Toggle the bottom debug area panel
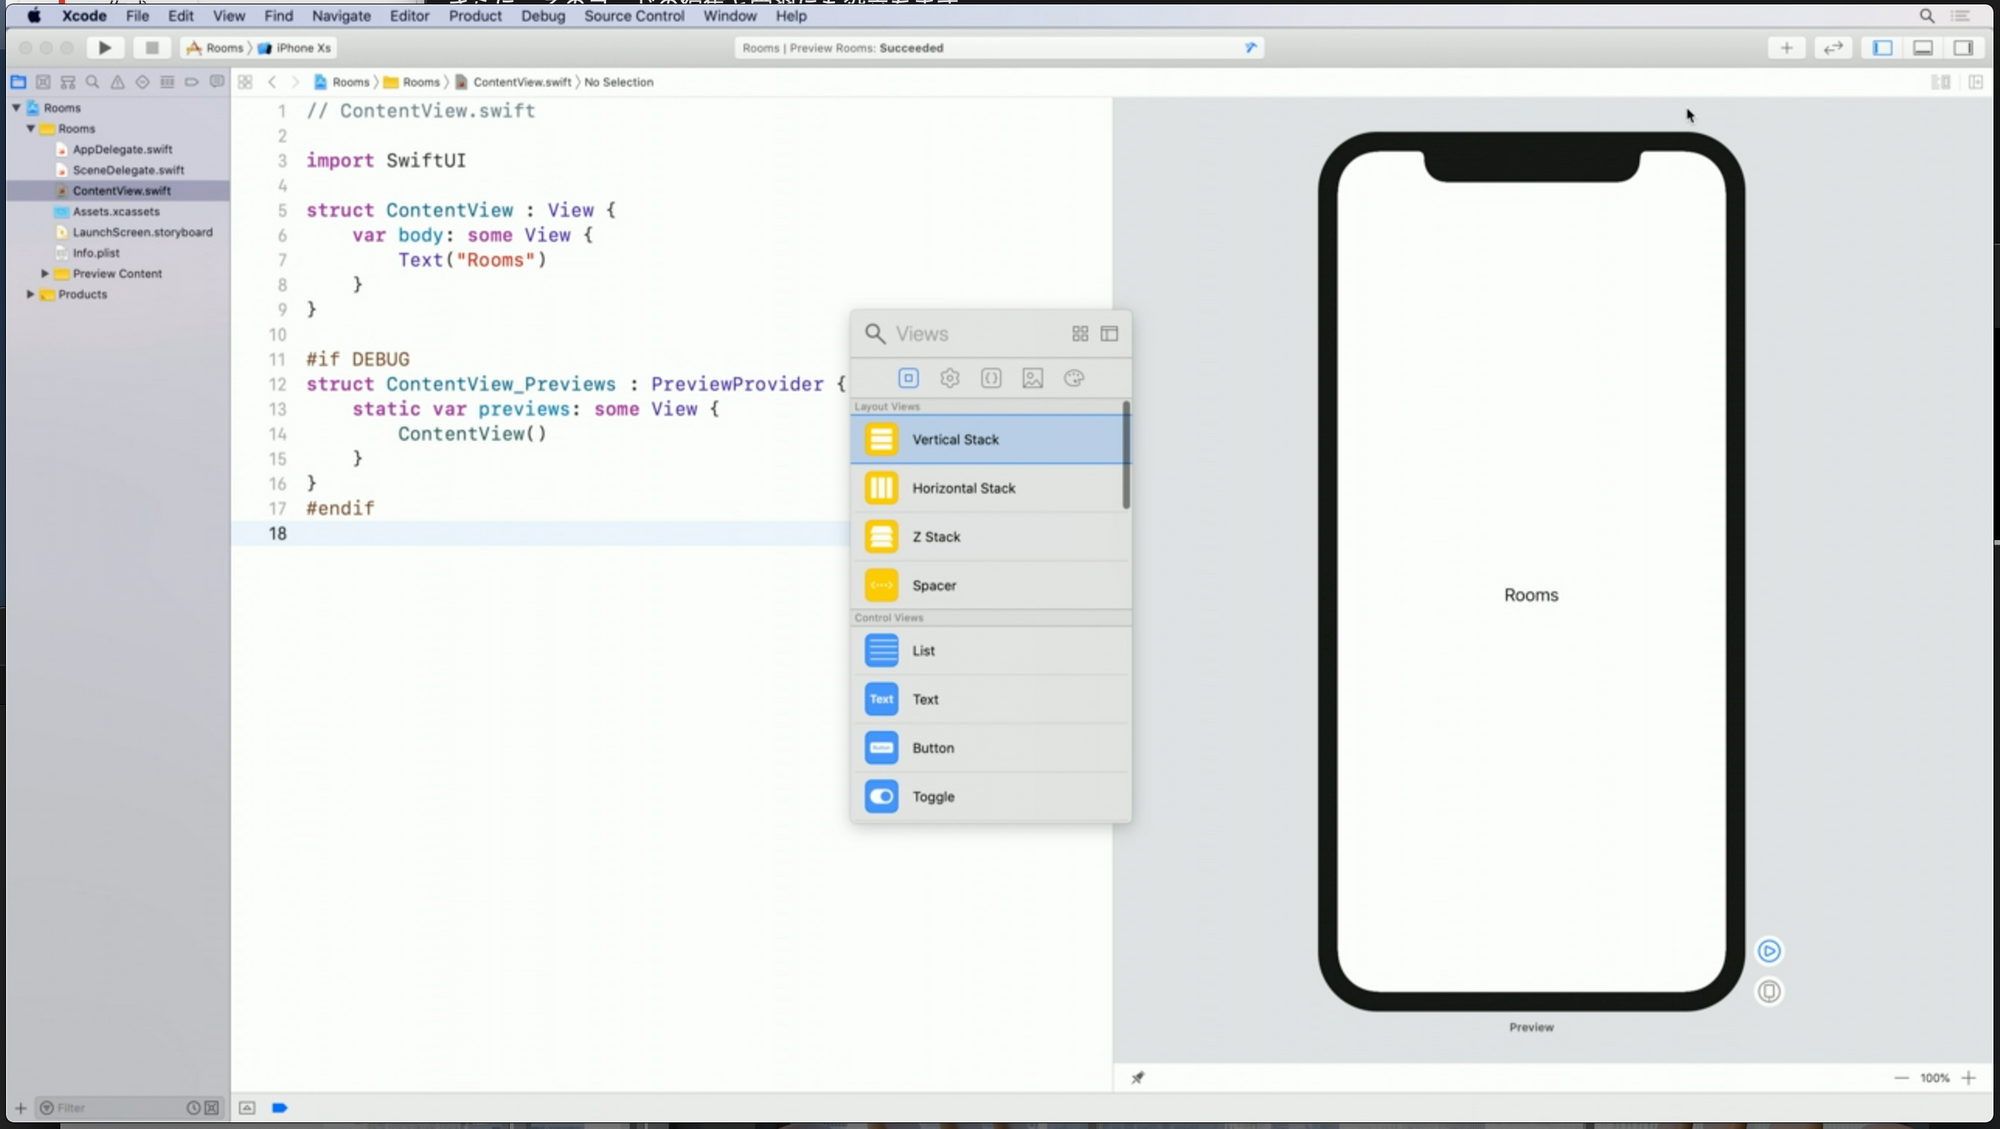 [x=1923, y=48]
